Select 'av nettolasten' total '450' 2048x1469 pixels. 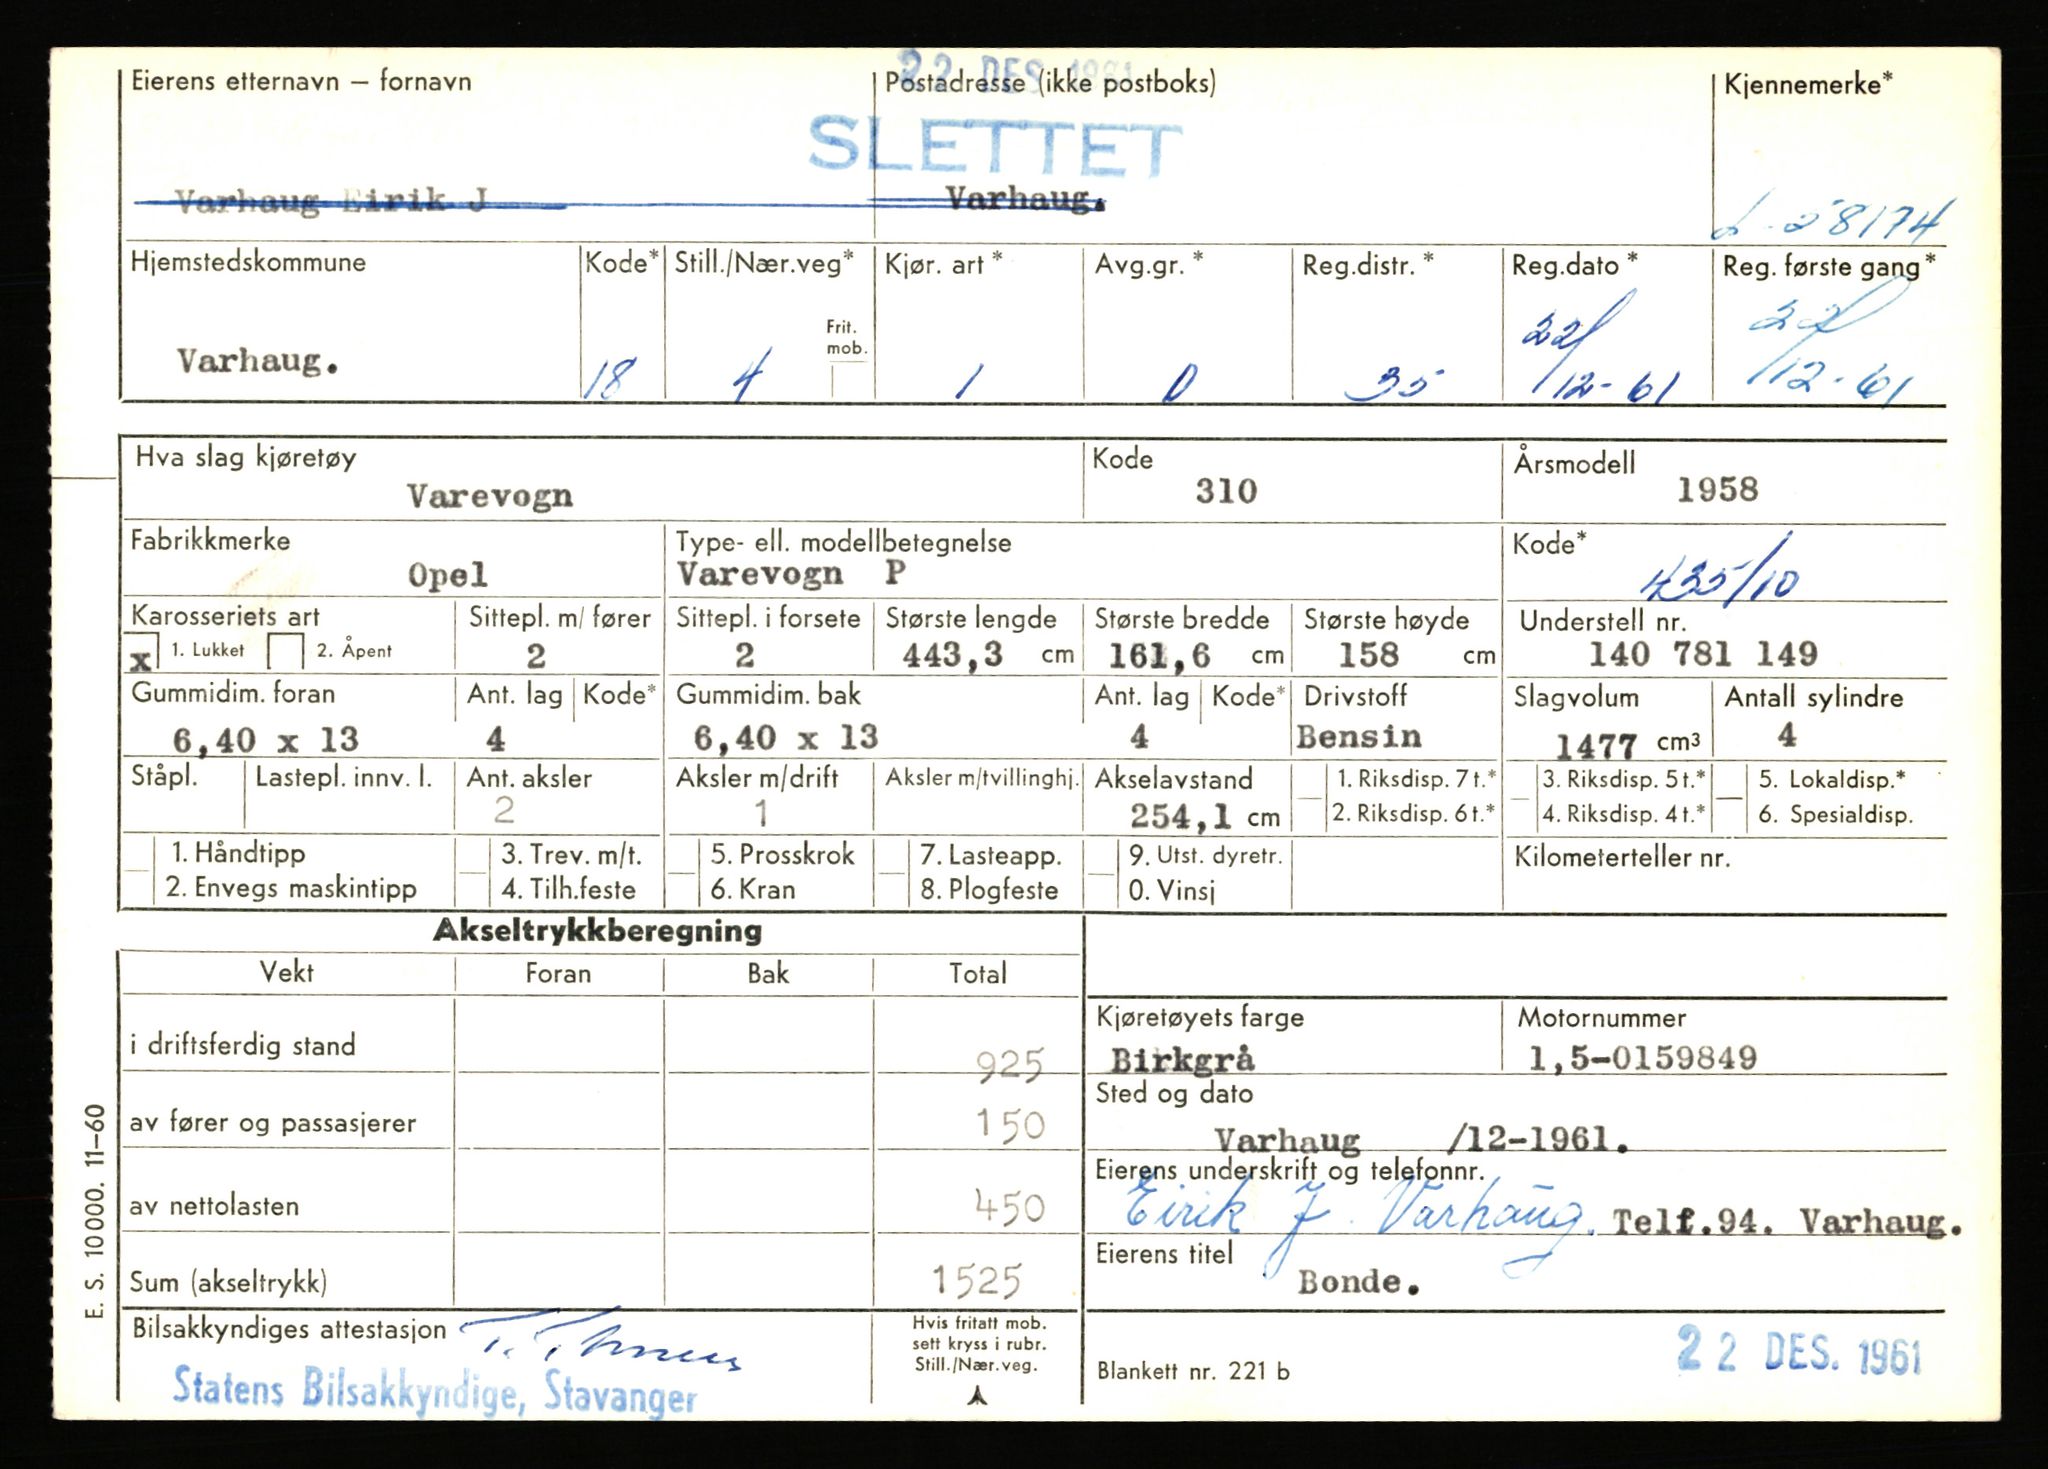pos(1010,1208)
